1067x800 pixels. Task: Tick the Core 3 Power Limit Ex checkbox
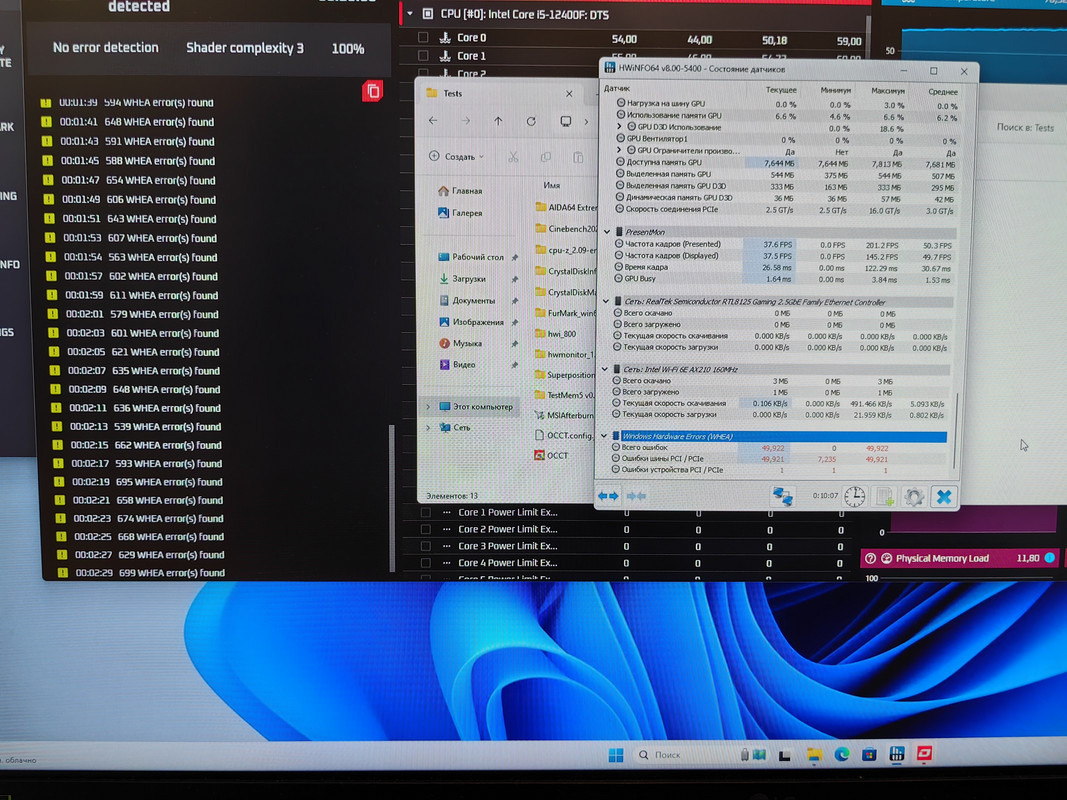(x=425, y=546)
